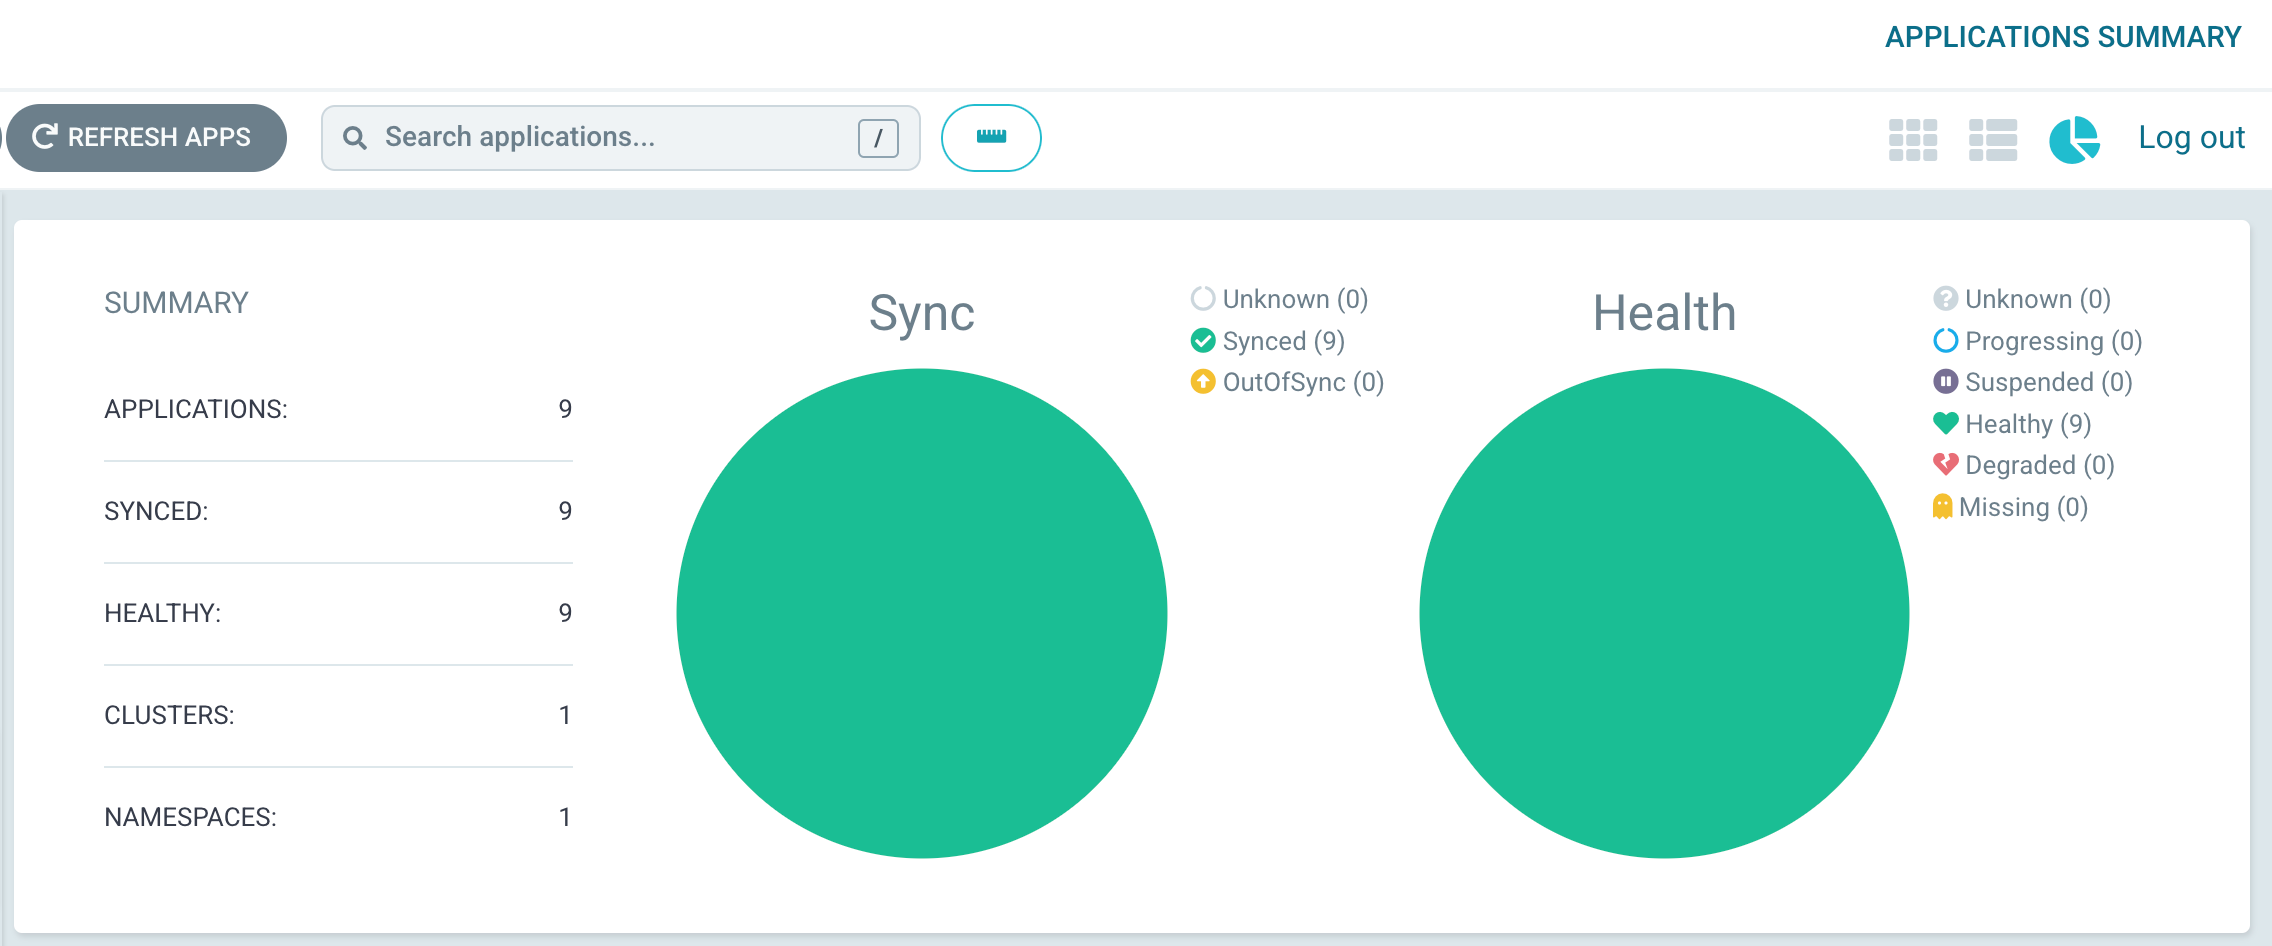Click the "Synced (9)" legend text
Screen dimensions: 2272x946
[1284, 342]
